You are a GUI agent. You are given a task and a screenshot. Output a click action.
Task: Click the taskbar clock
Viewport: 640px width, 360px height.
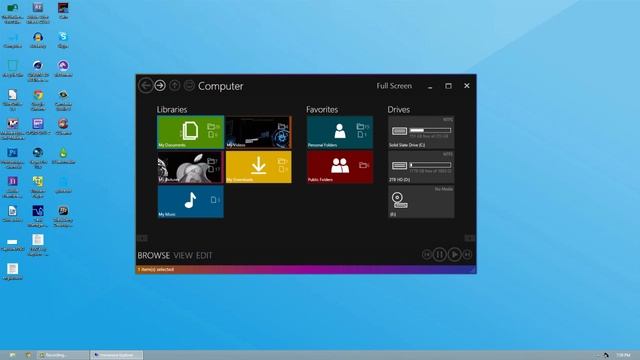point(623,356)
